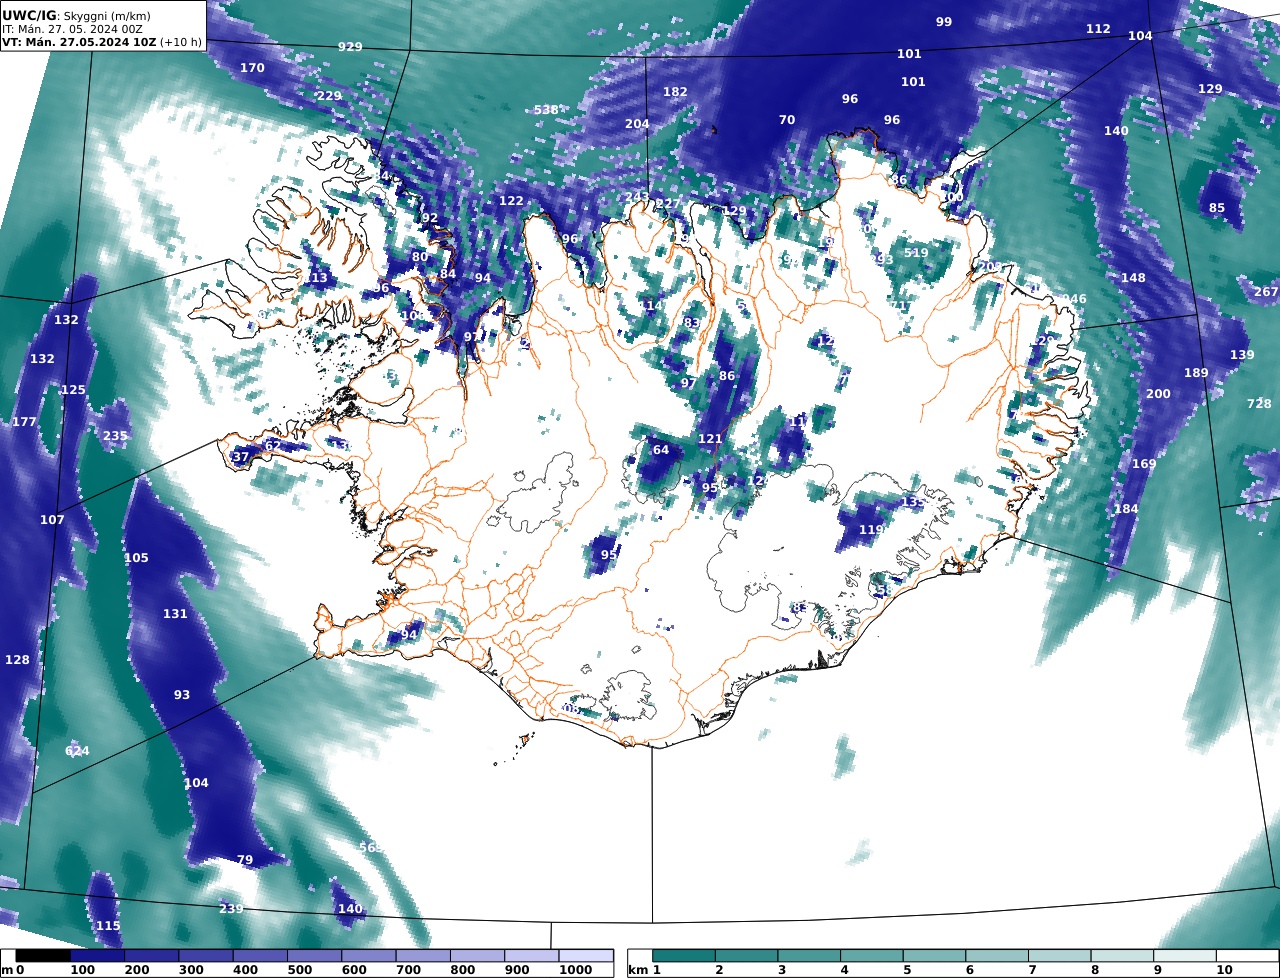The width and height of the screenshot is (1280, 978).
Task: Click the visibility value 121
Action: [x=710, y=439]
